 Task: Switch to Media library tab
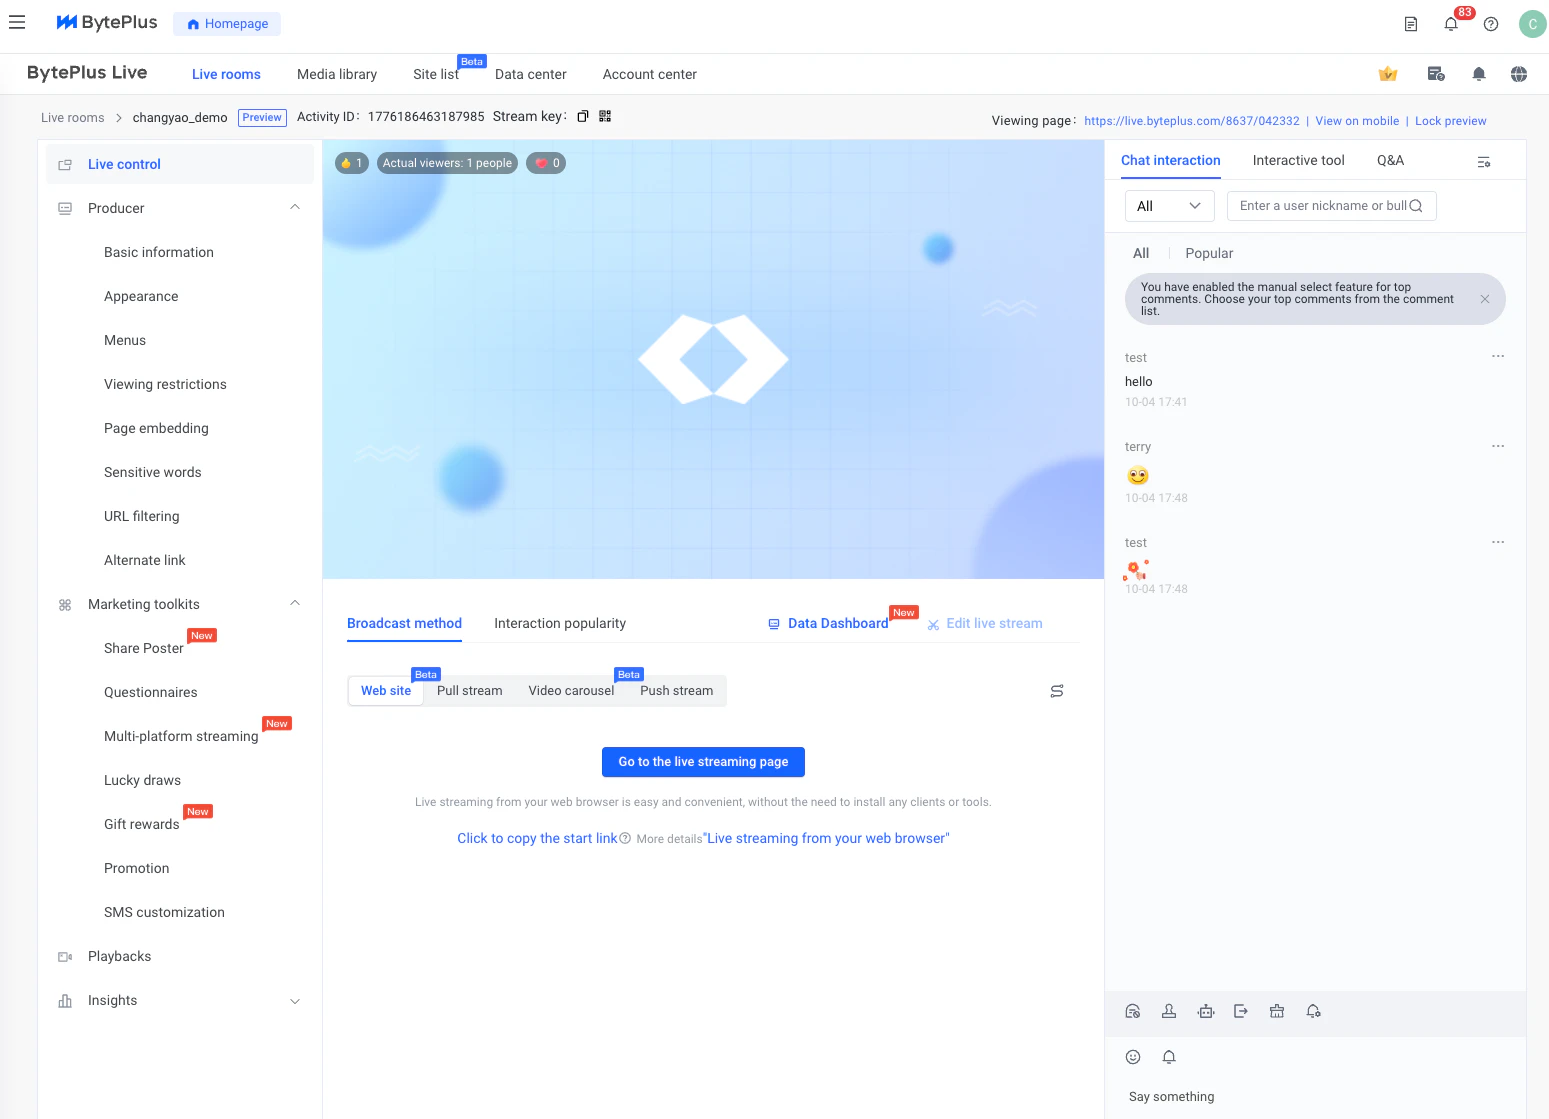[x=337, y=74]
